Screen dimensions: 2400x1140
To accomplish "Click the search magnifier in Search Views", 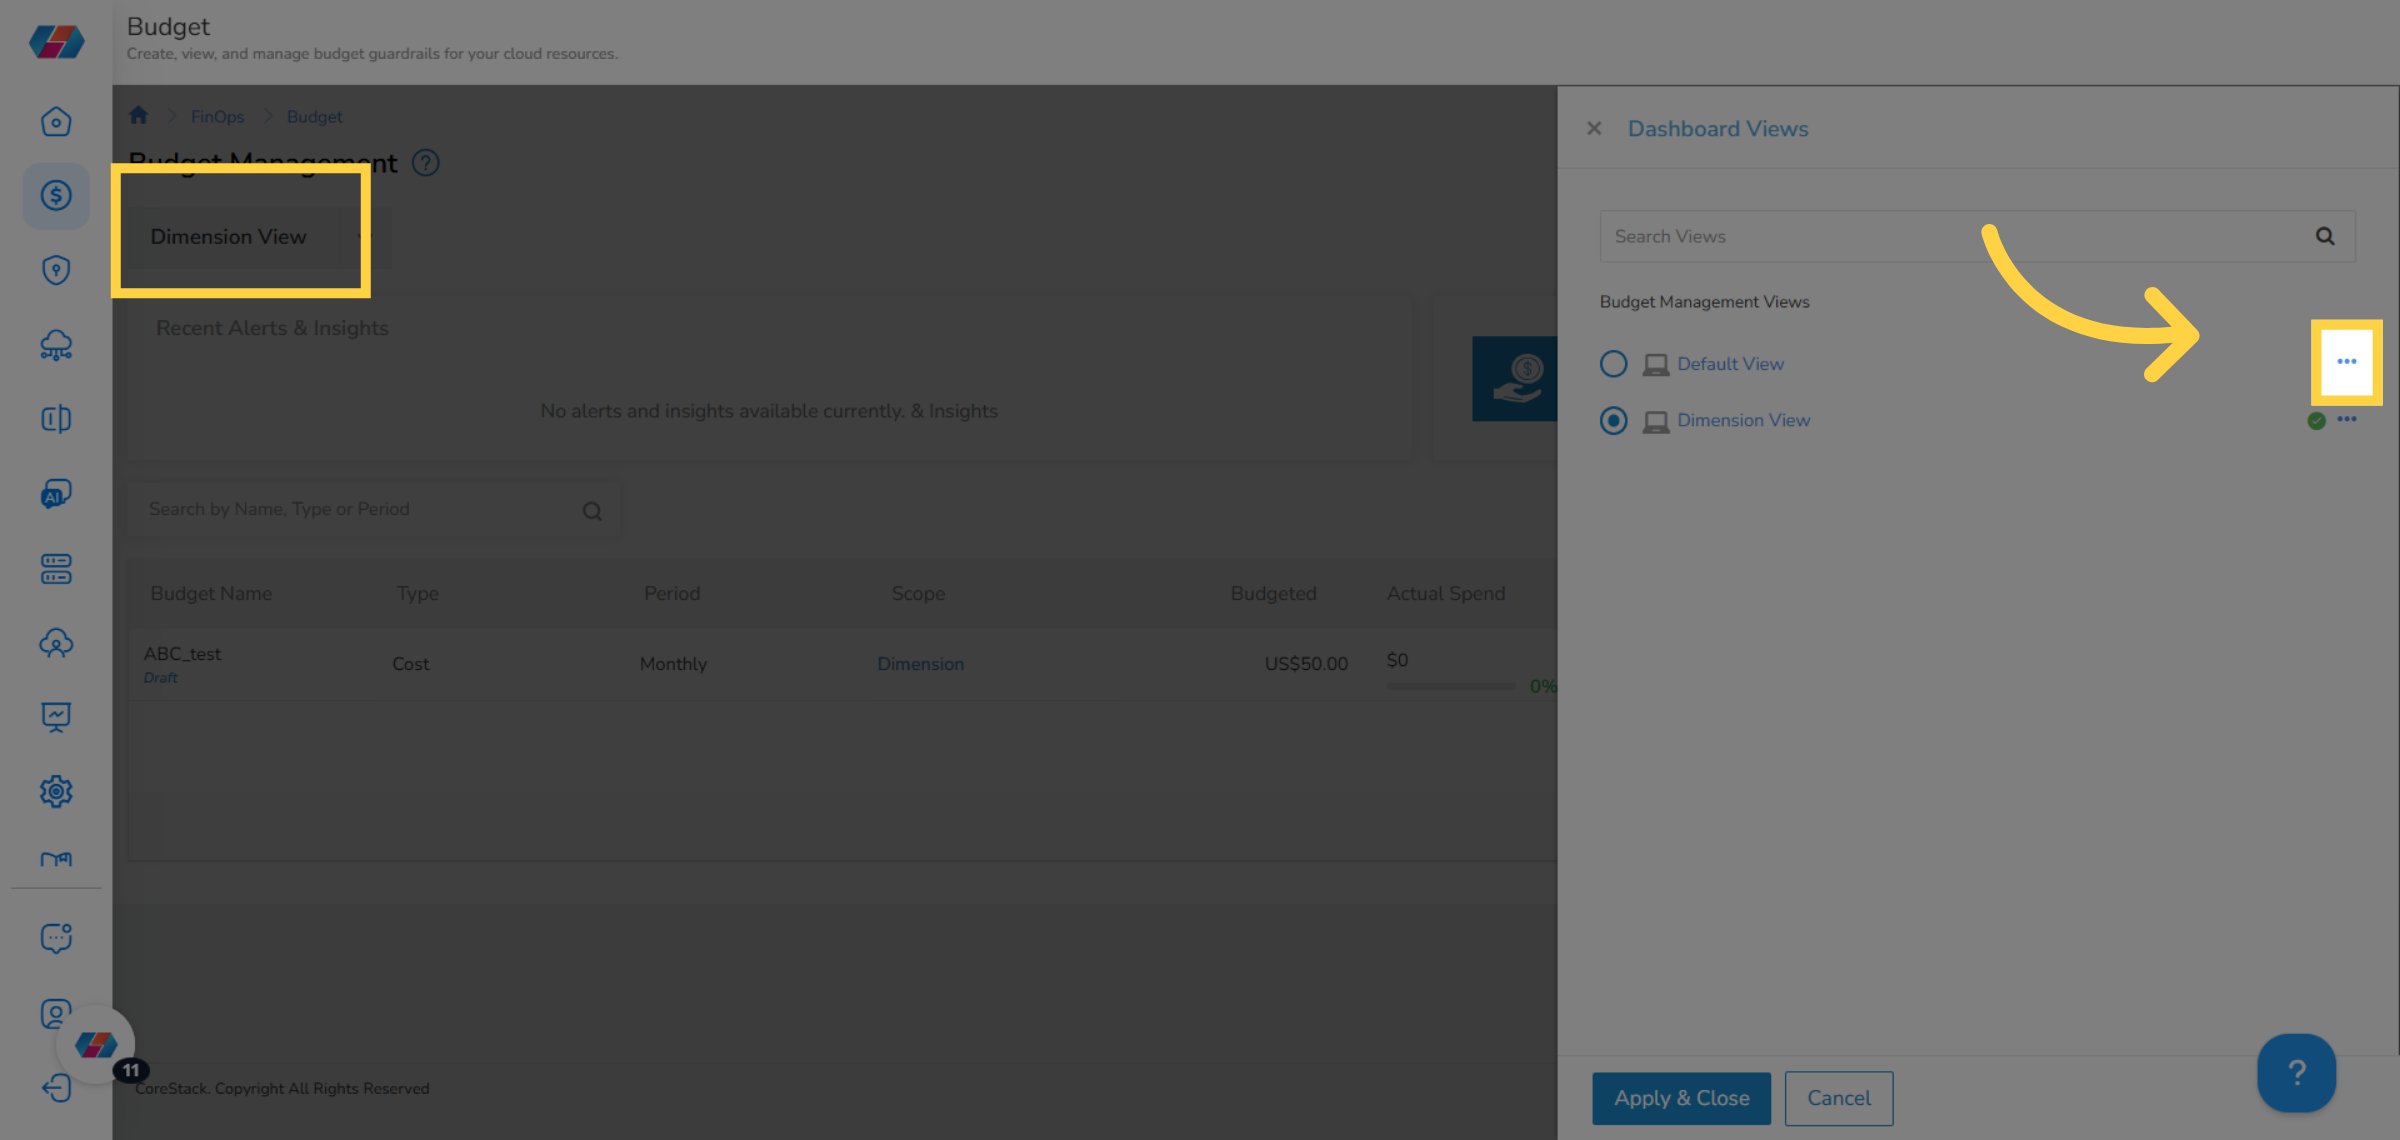I will pyautogui.click(x=2325, y=236).
